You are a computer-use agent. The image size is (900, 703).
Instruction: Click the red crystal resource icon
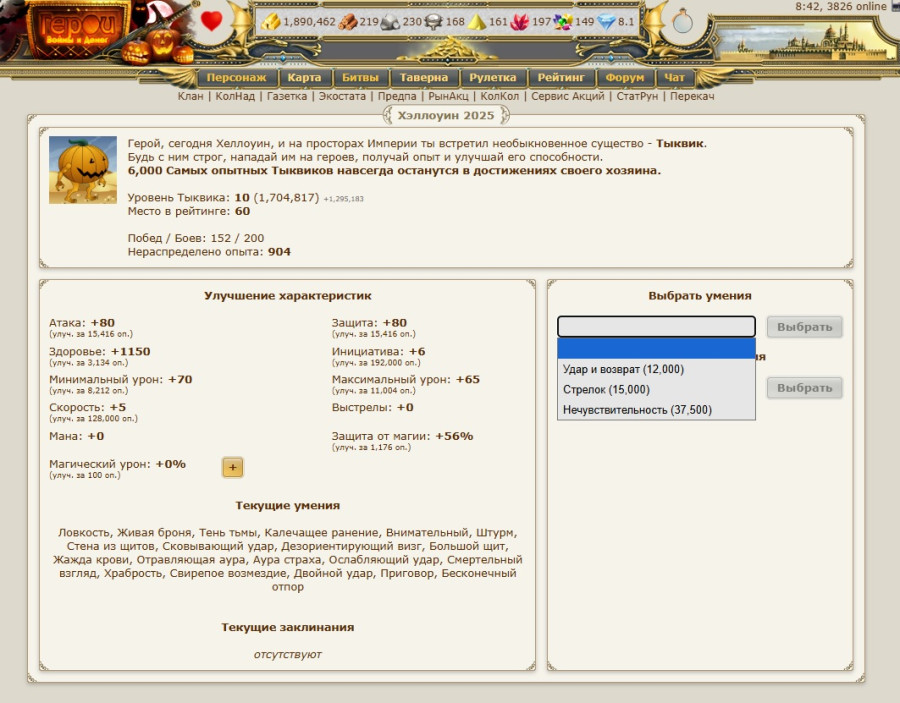tap(520, 21)
